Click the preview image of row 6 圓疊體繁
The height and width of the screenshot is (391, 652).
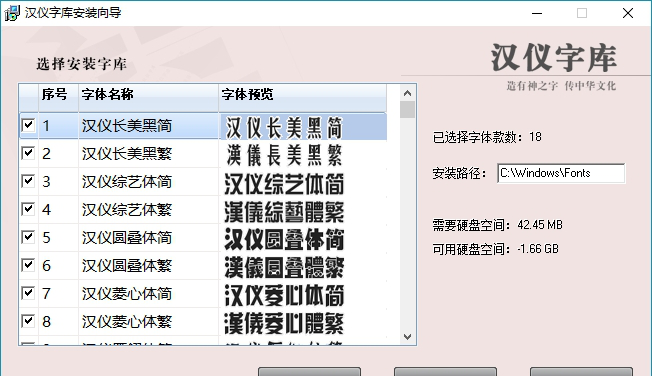(x=284, y=267)
